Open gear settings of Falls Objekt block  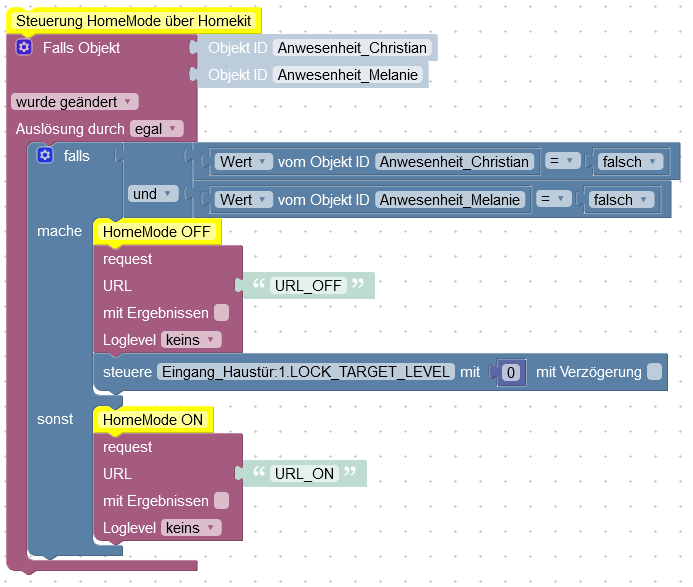coord(24,47)
